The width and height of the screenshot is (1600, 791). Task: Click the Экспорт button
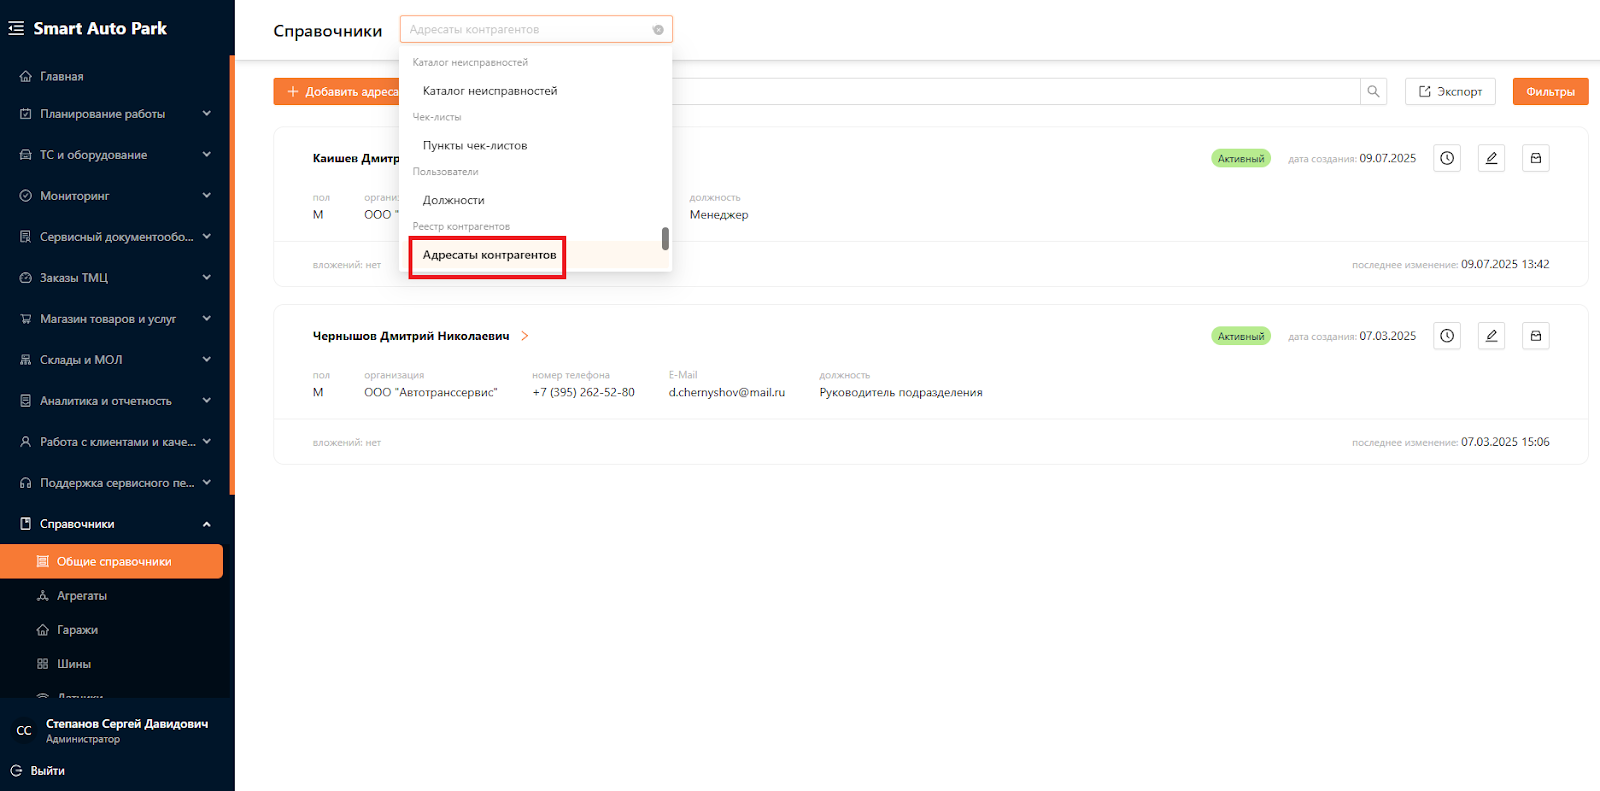pyautogui.click(x=1449, y=92)
